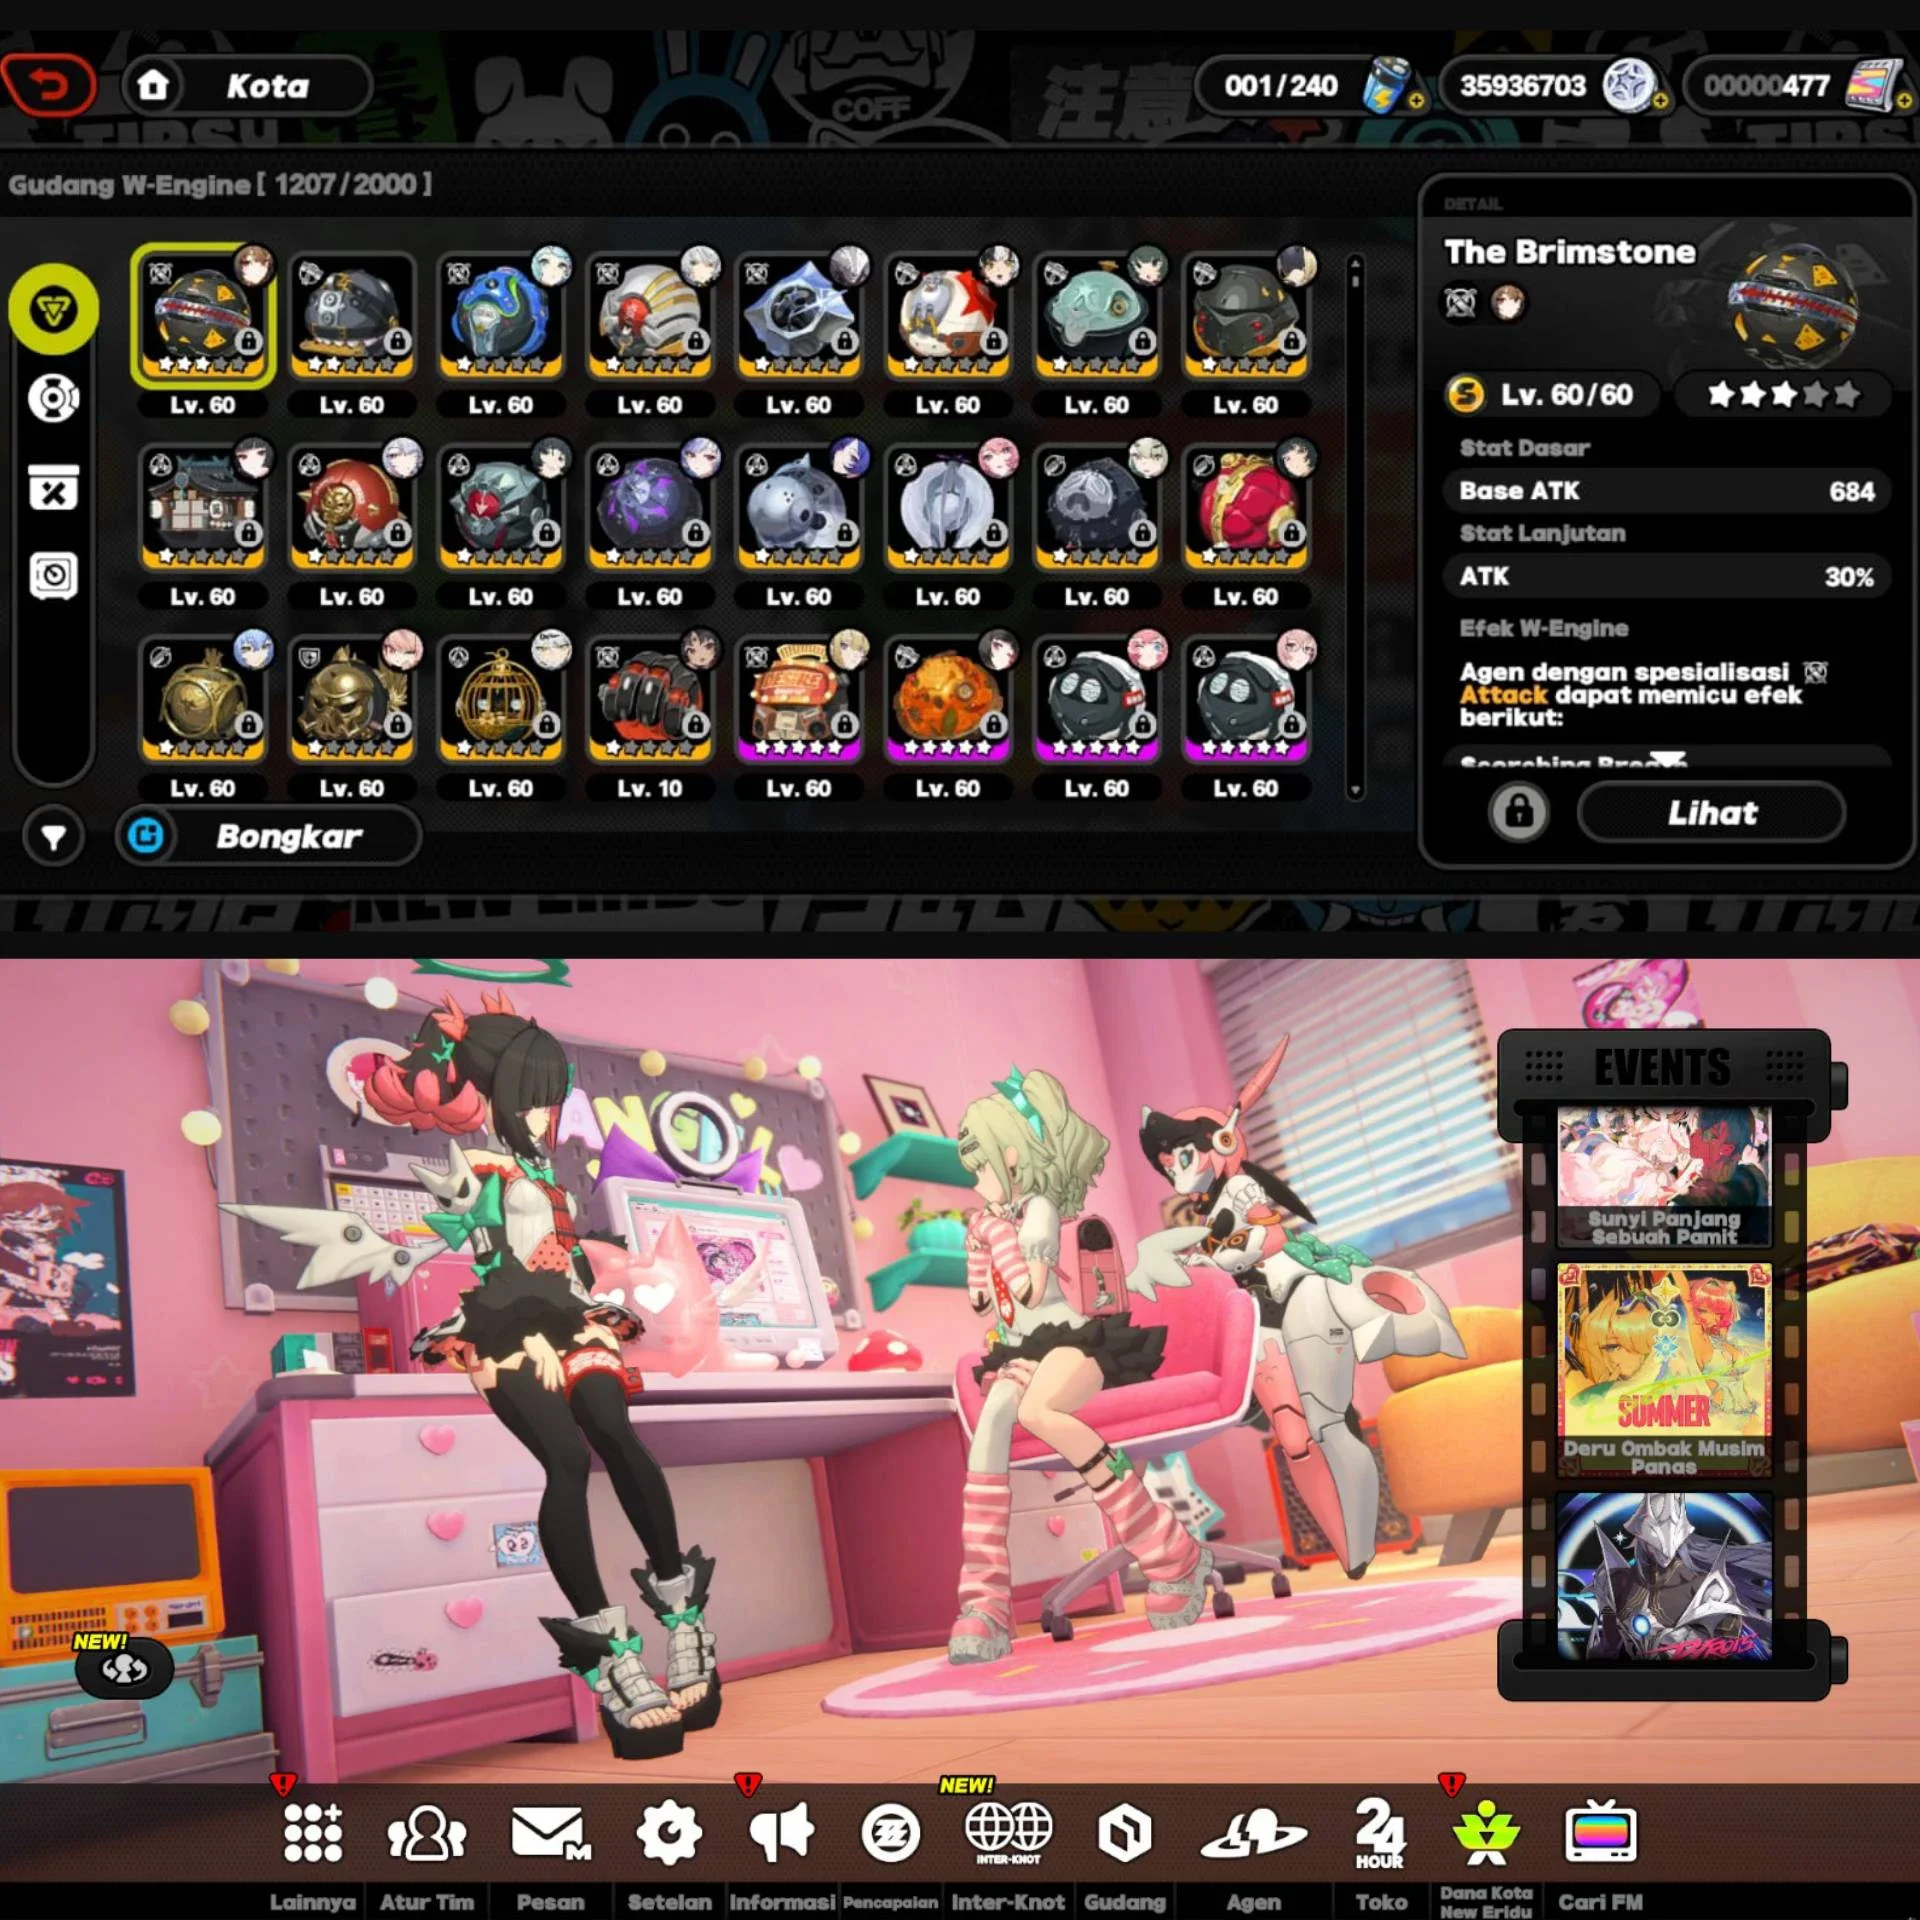1920x1920 pixels.
Task: Switch to the Drive Disc category tab
Action: [x=54, y=399]
